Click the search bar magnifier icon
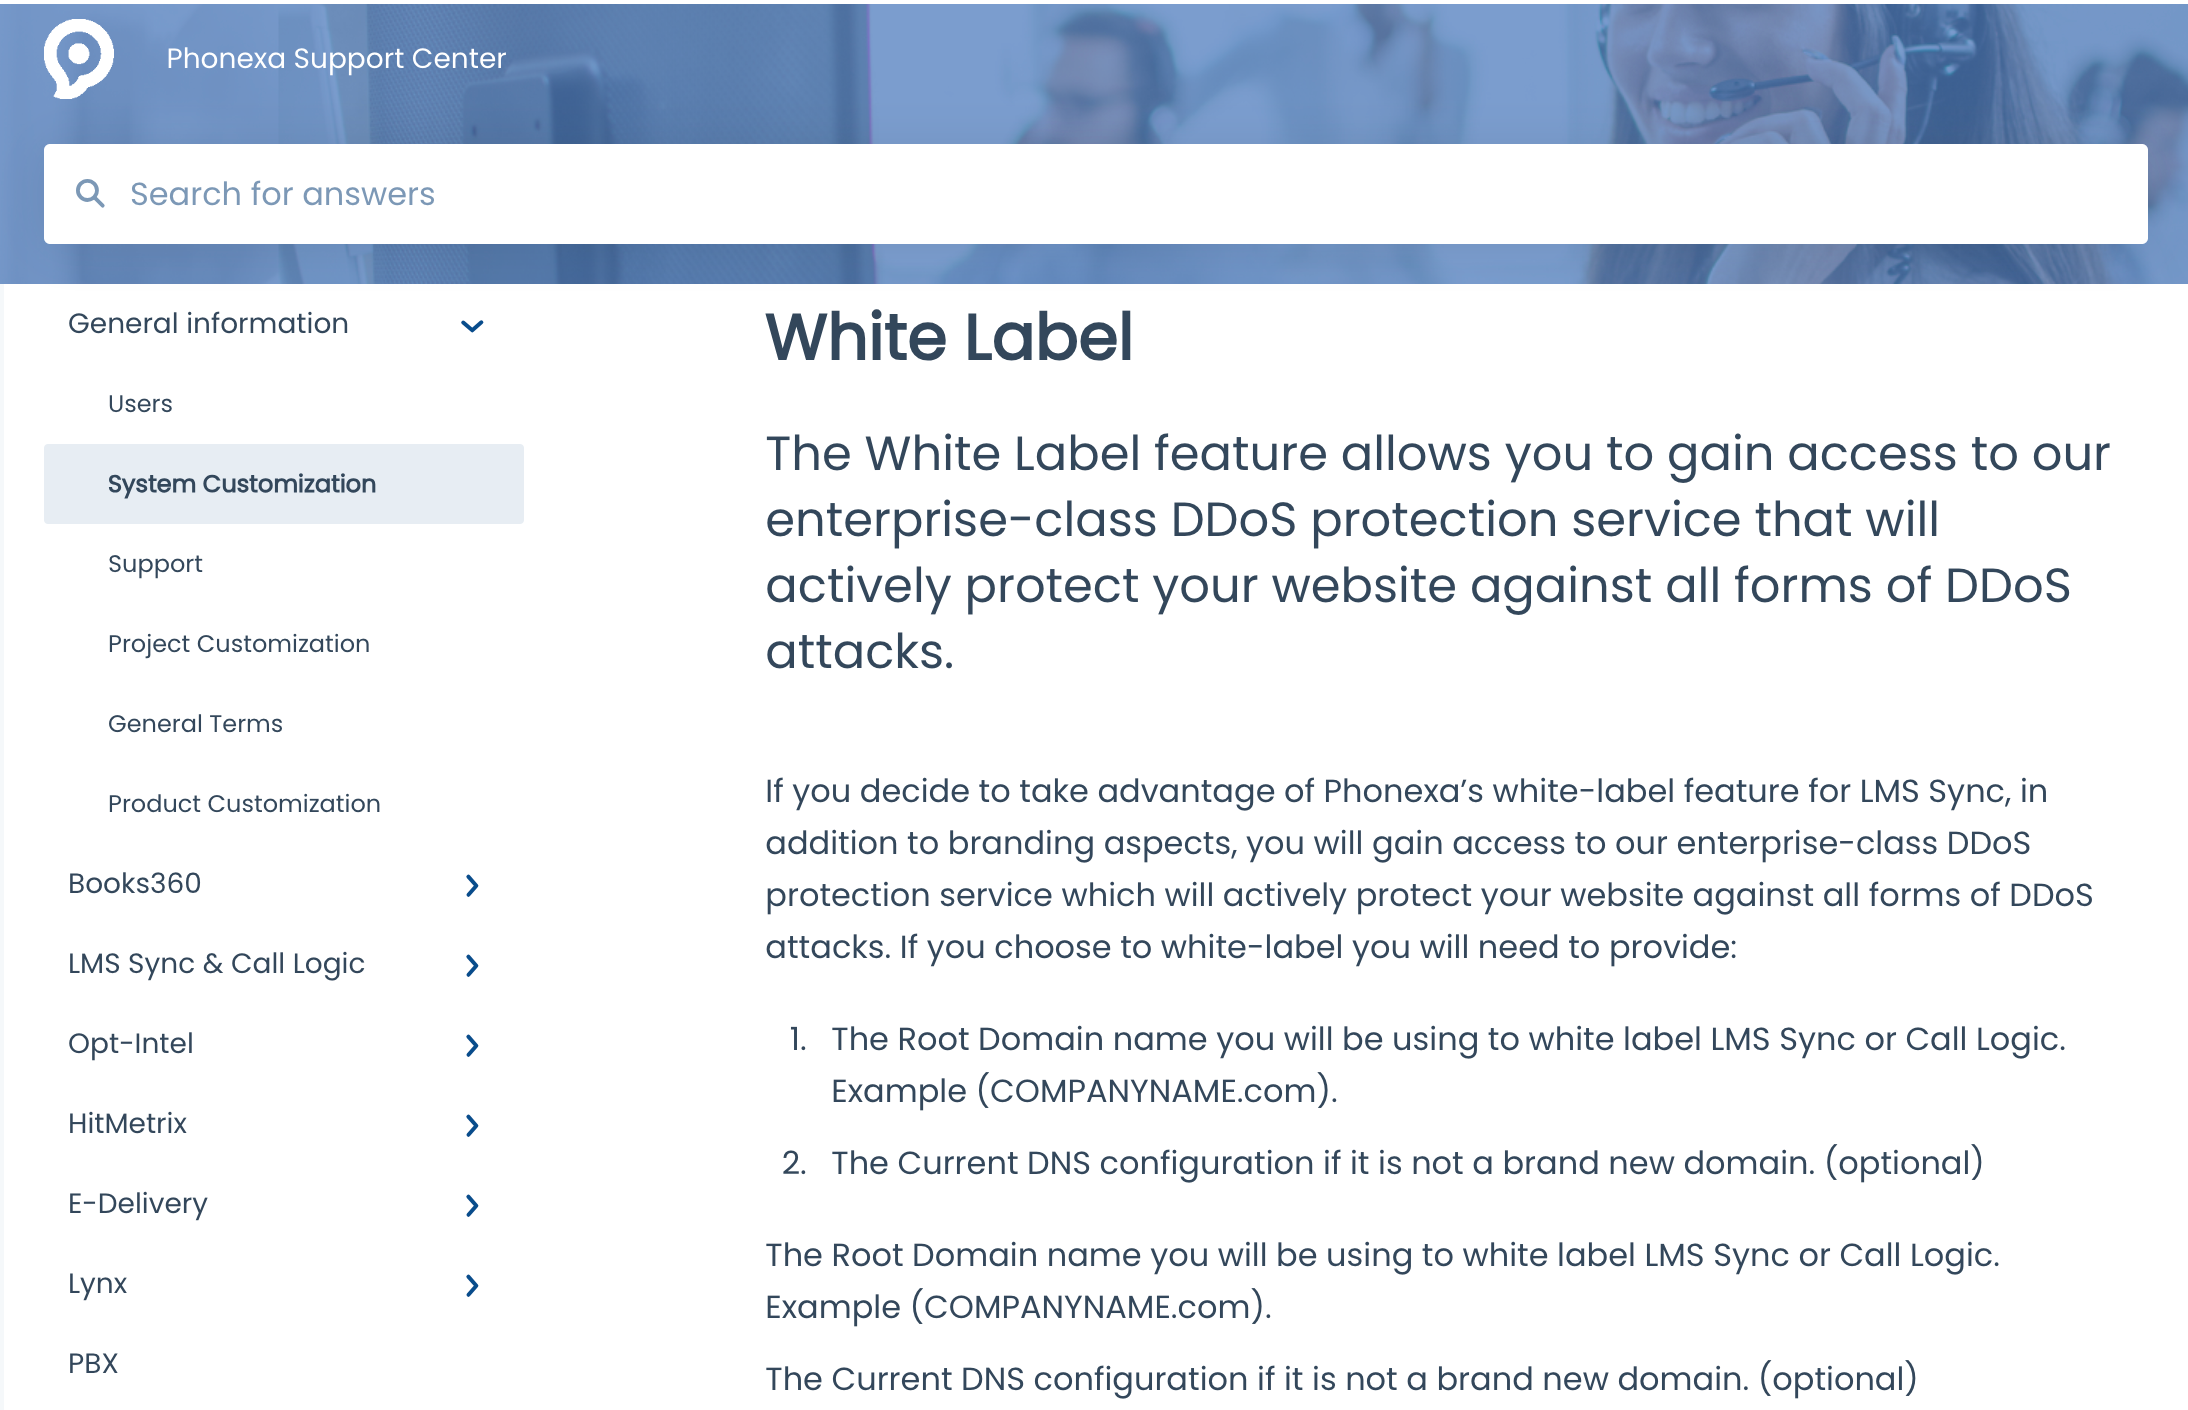The height and width of the screenshot is (1410, 2188). (91, 195)
